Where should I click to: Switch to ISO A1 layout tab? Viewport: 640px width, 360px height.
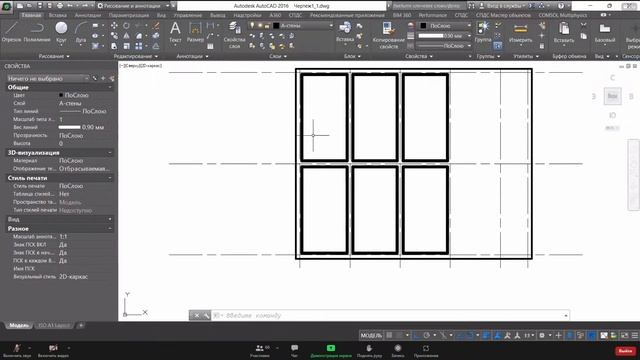coord(54,325)
